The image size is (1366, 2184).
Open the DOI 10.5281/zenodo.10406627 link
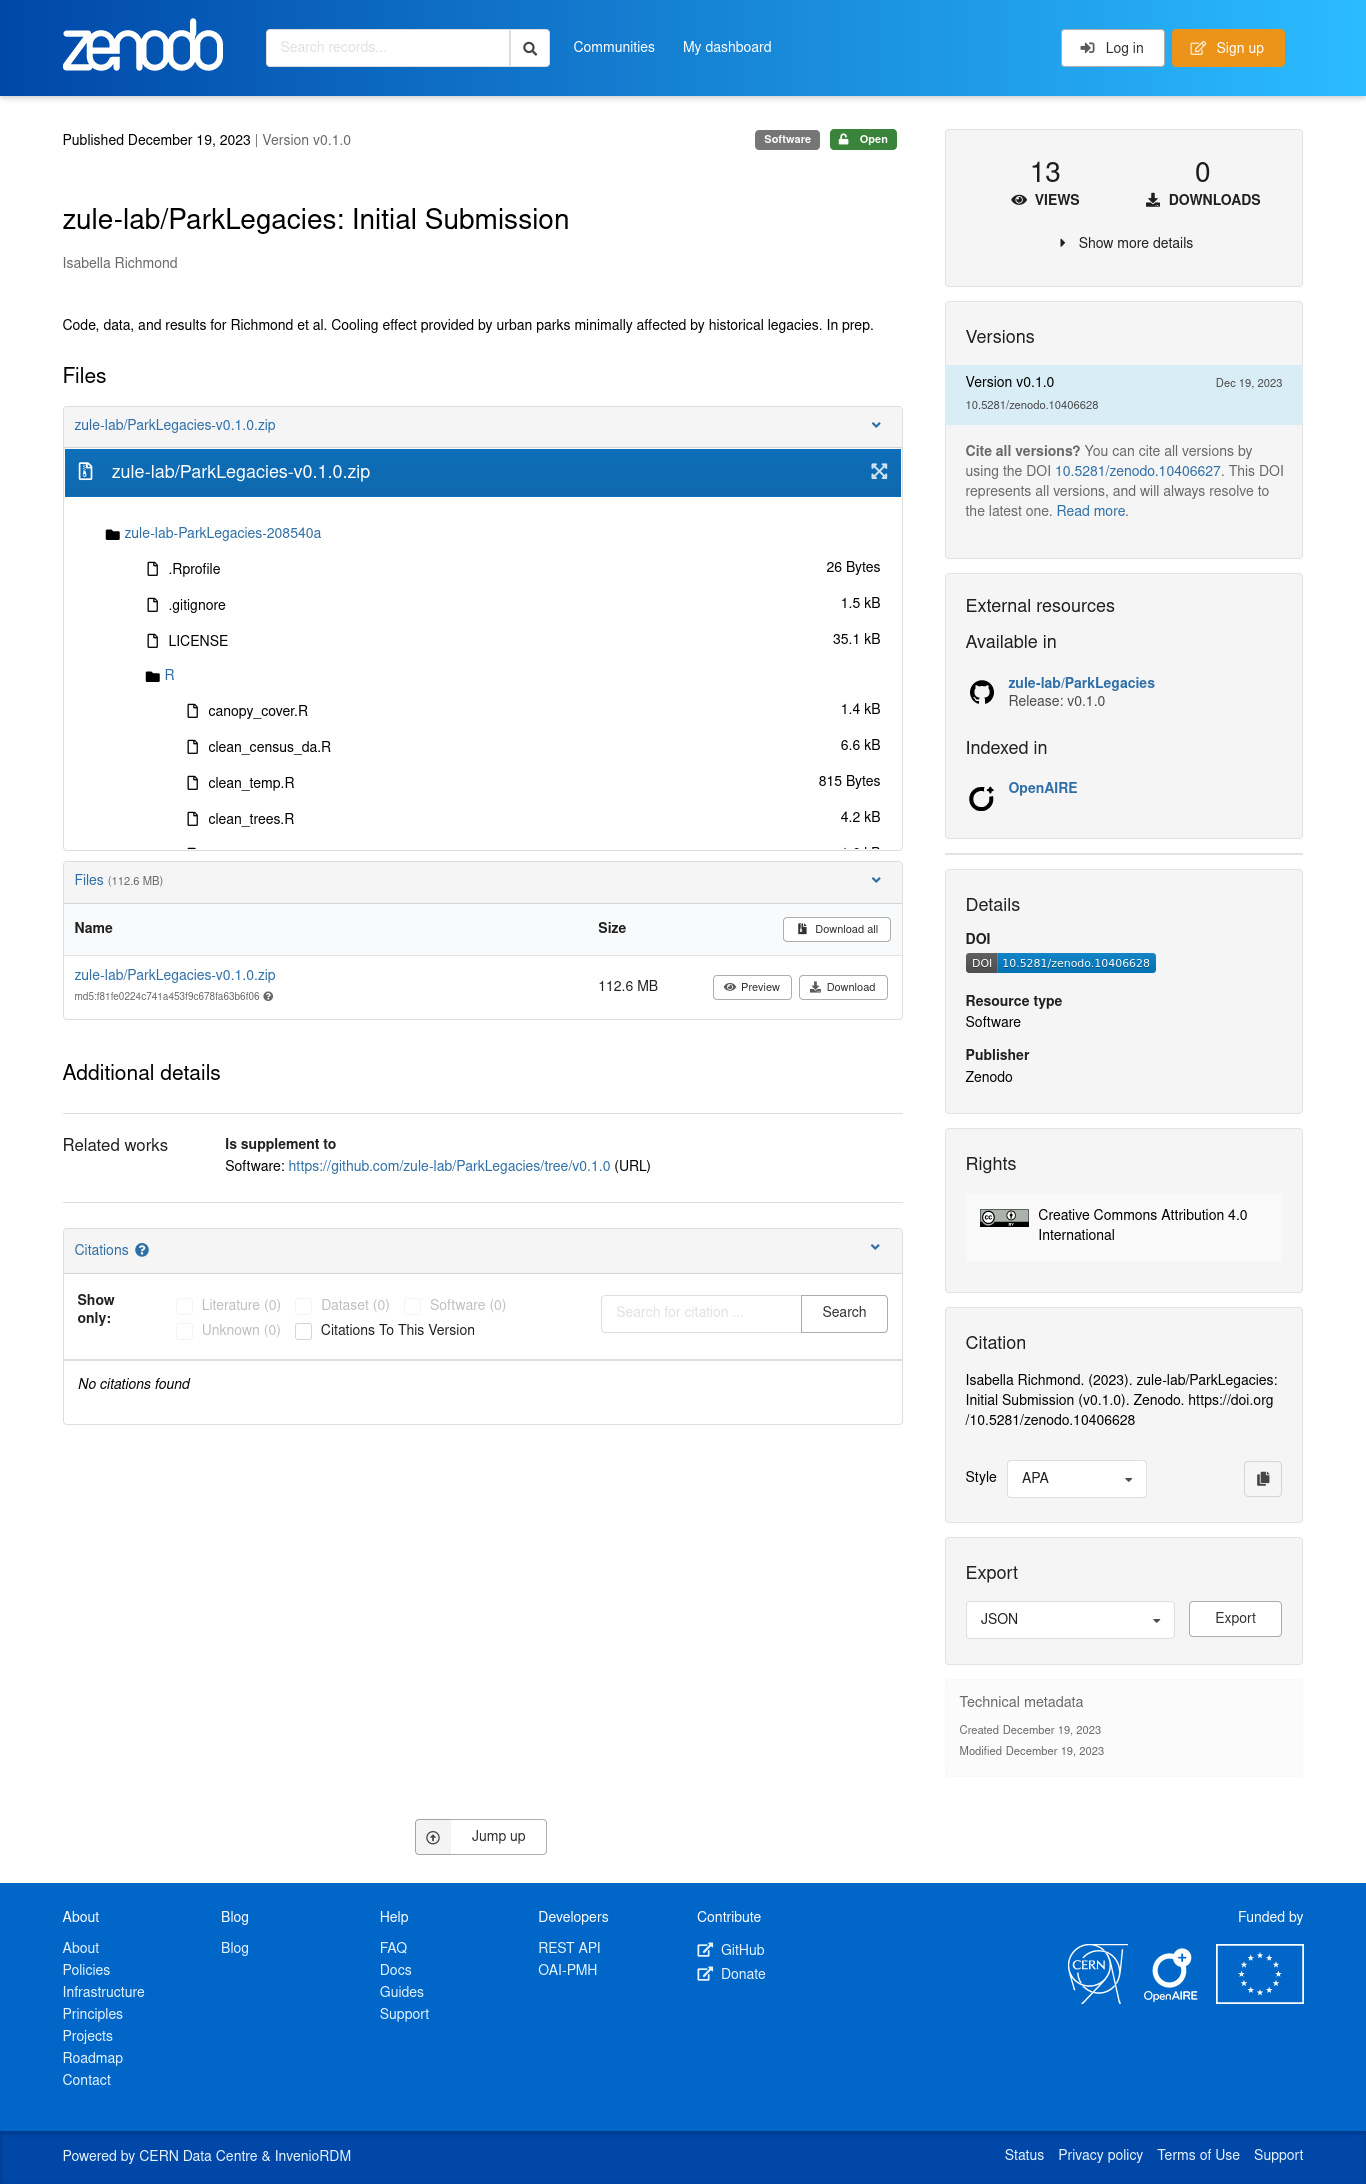[x=1137, y=471]
